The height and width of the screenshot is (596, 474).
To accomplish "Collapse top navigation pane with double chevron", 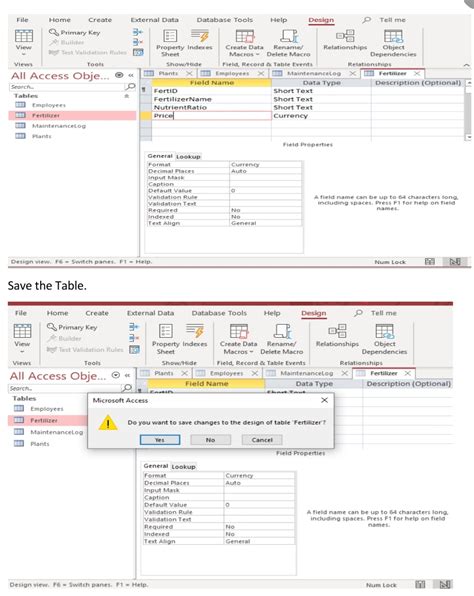I will click(x=131, y=75).
